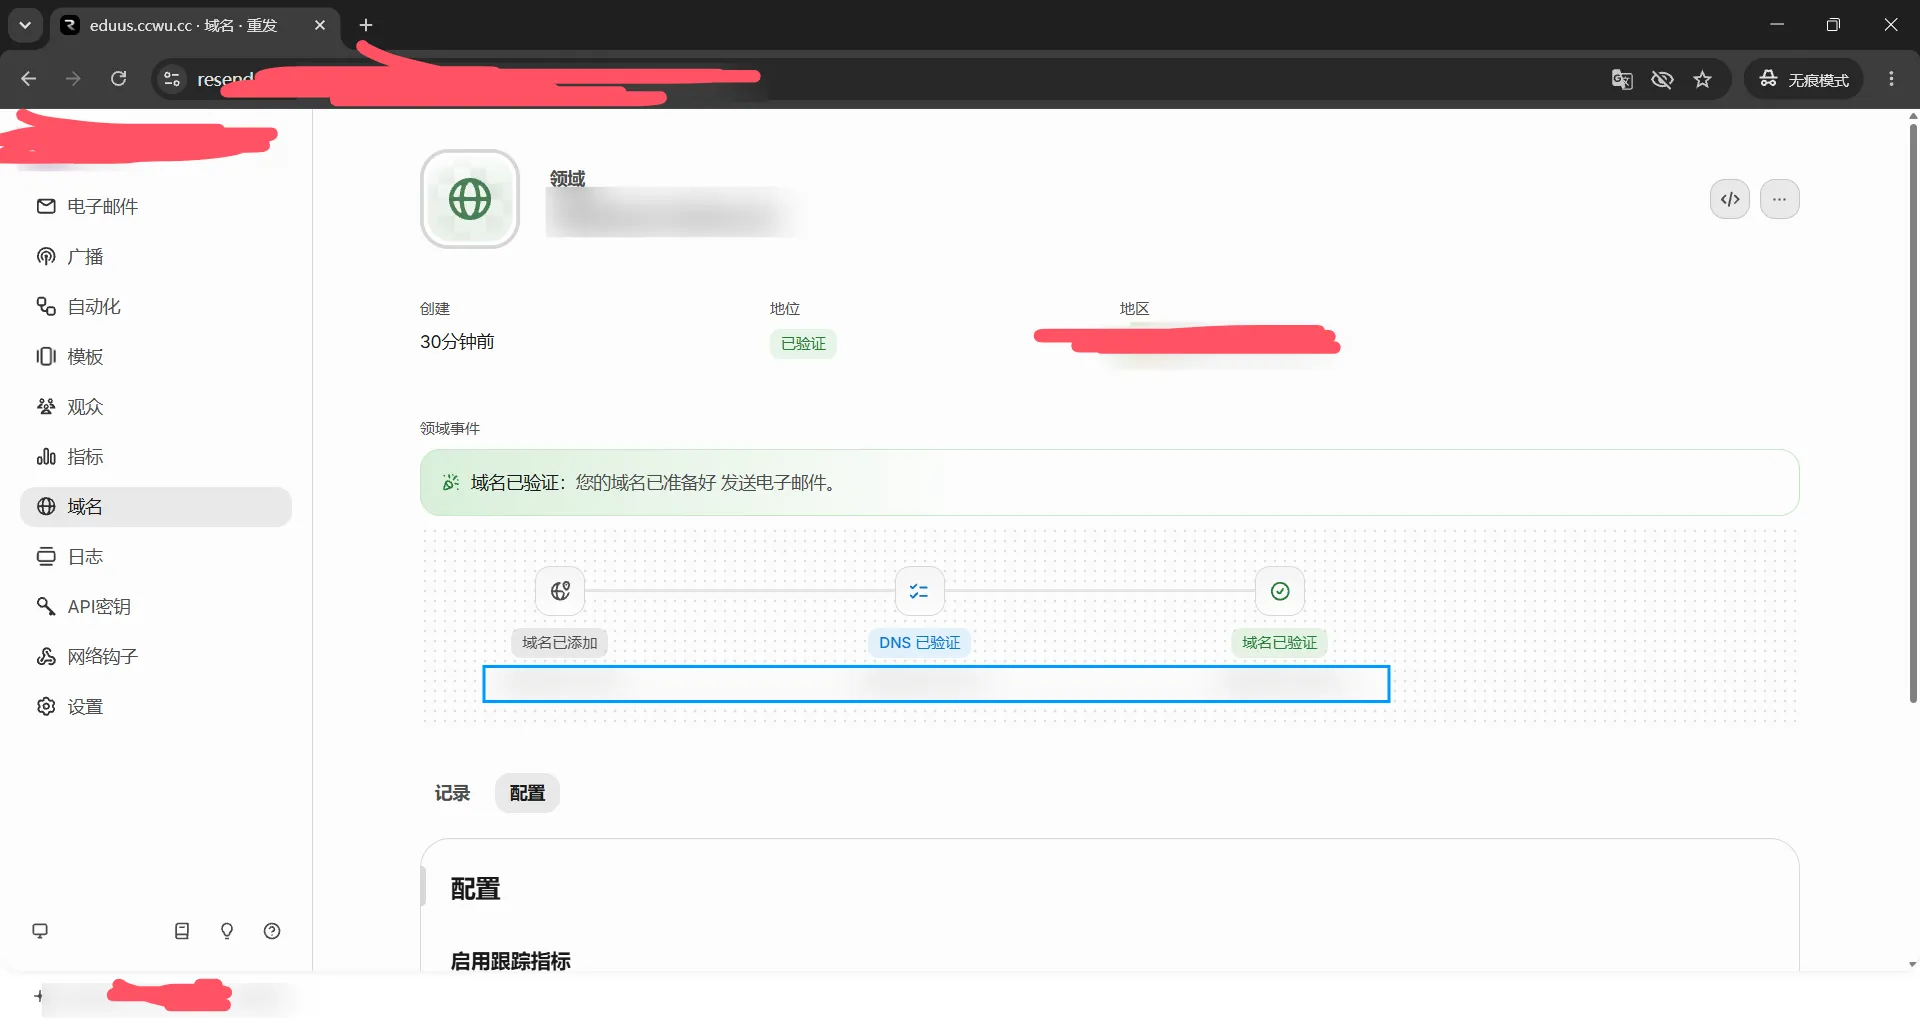Select the highlighted 域名 sidebar item
The width and height of the screenshot is (1920, 1020).
click(156, 507)
